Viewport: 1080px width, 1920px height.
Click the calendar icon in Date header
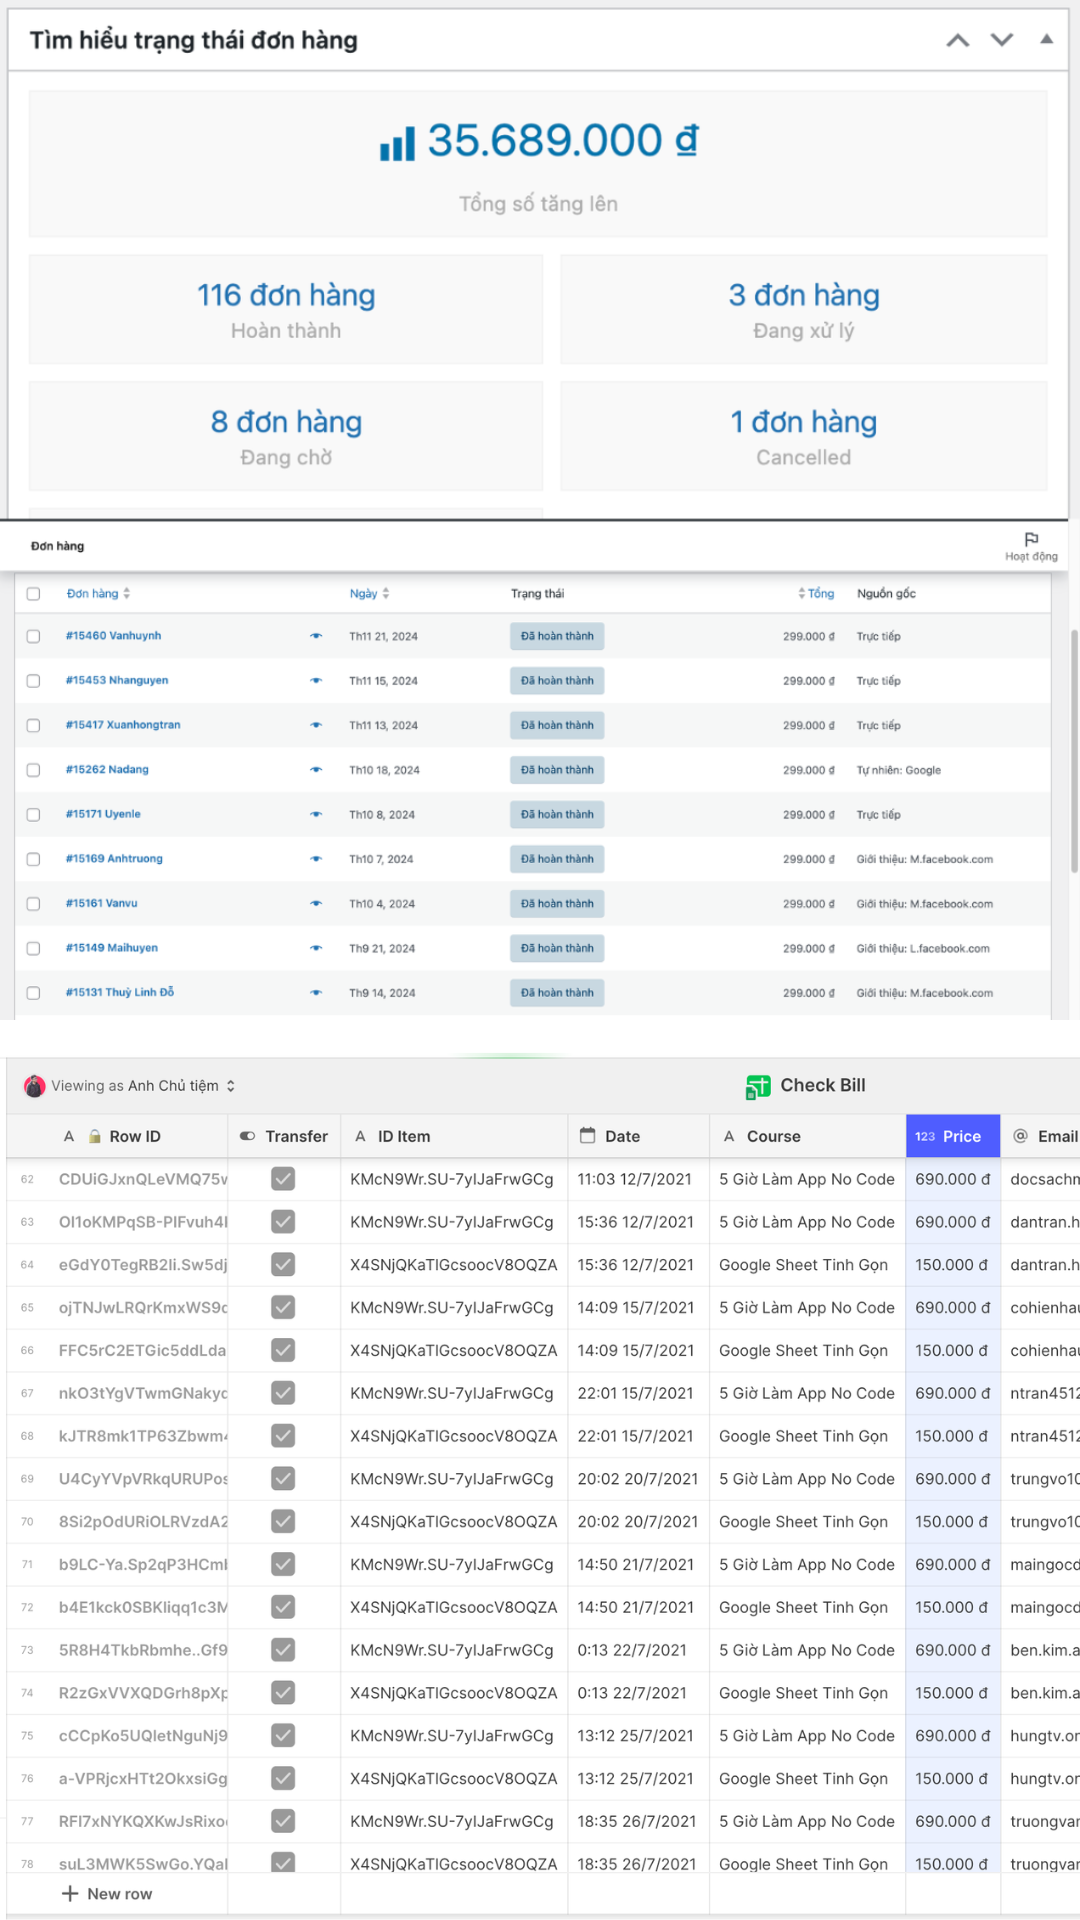(588, 1136)
